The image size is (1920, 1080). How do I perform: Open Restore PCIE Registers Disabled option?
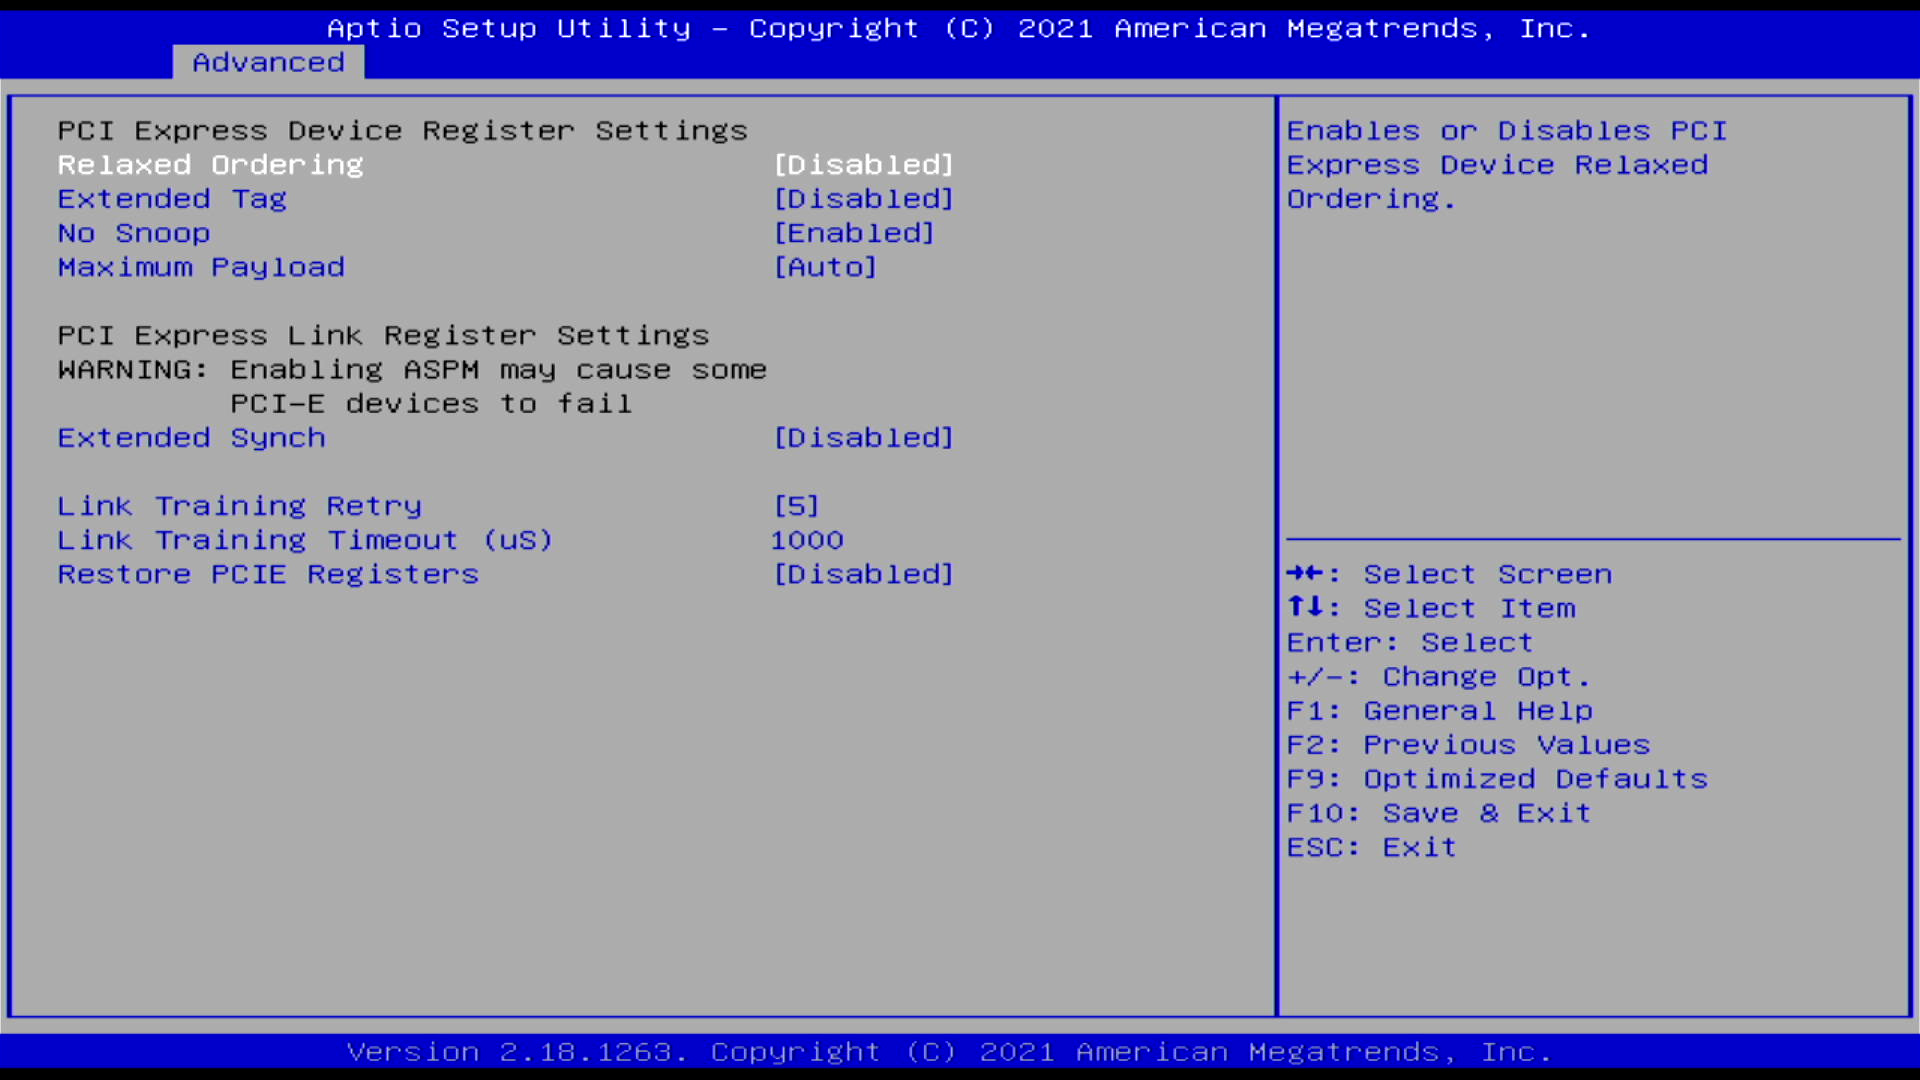tap(864, 574)
